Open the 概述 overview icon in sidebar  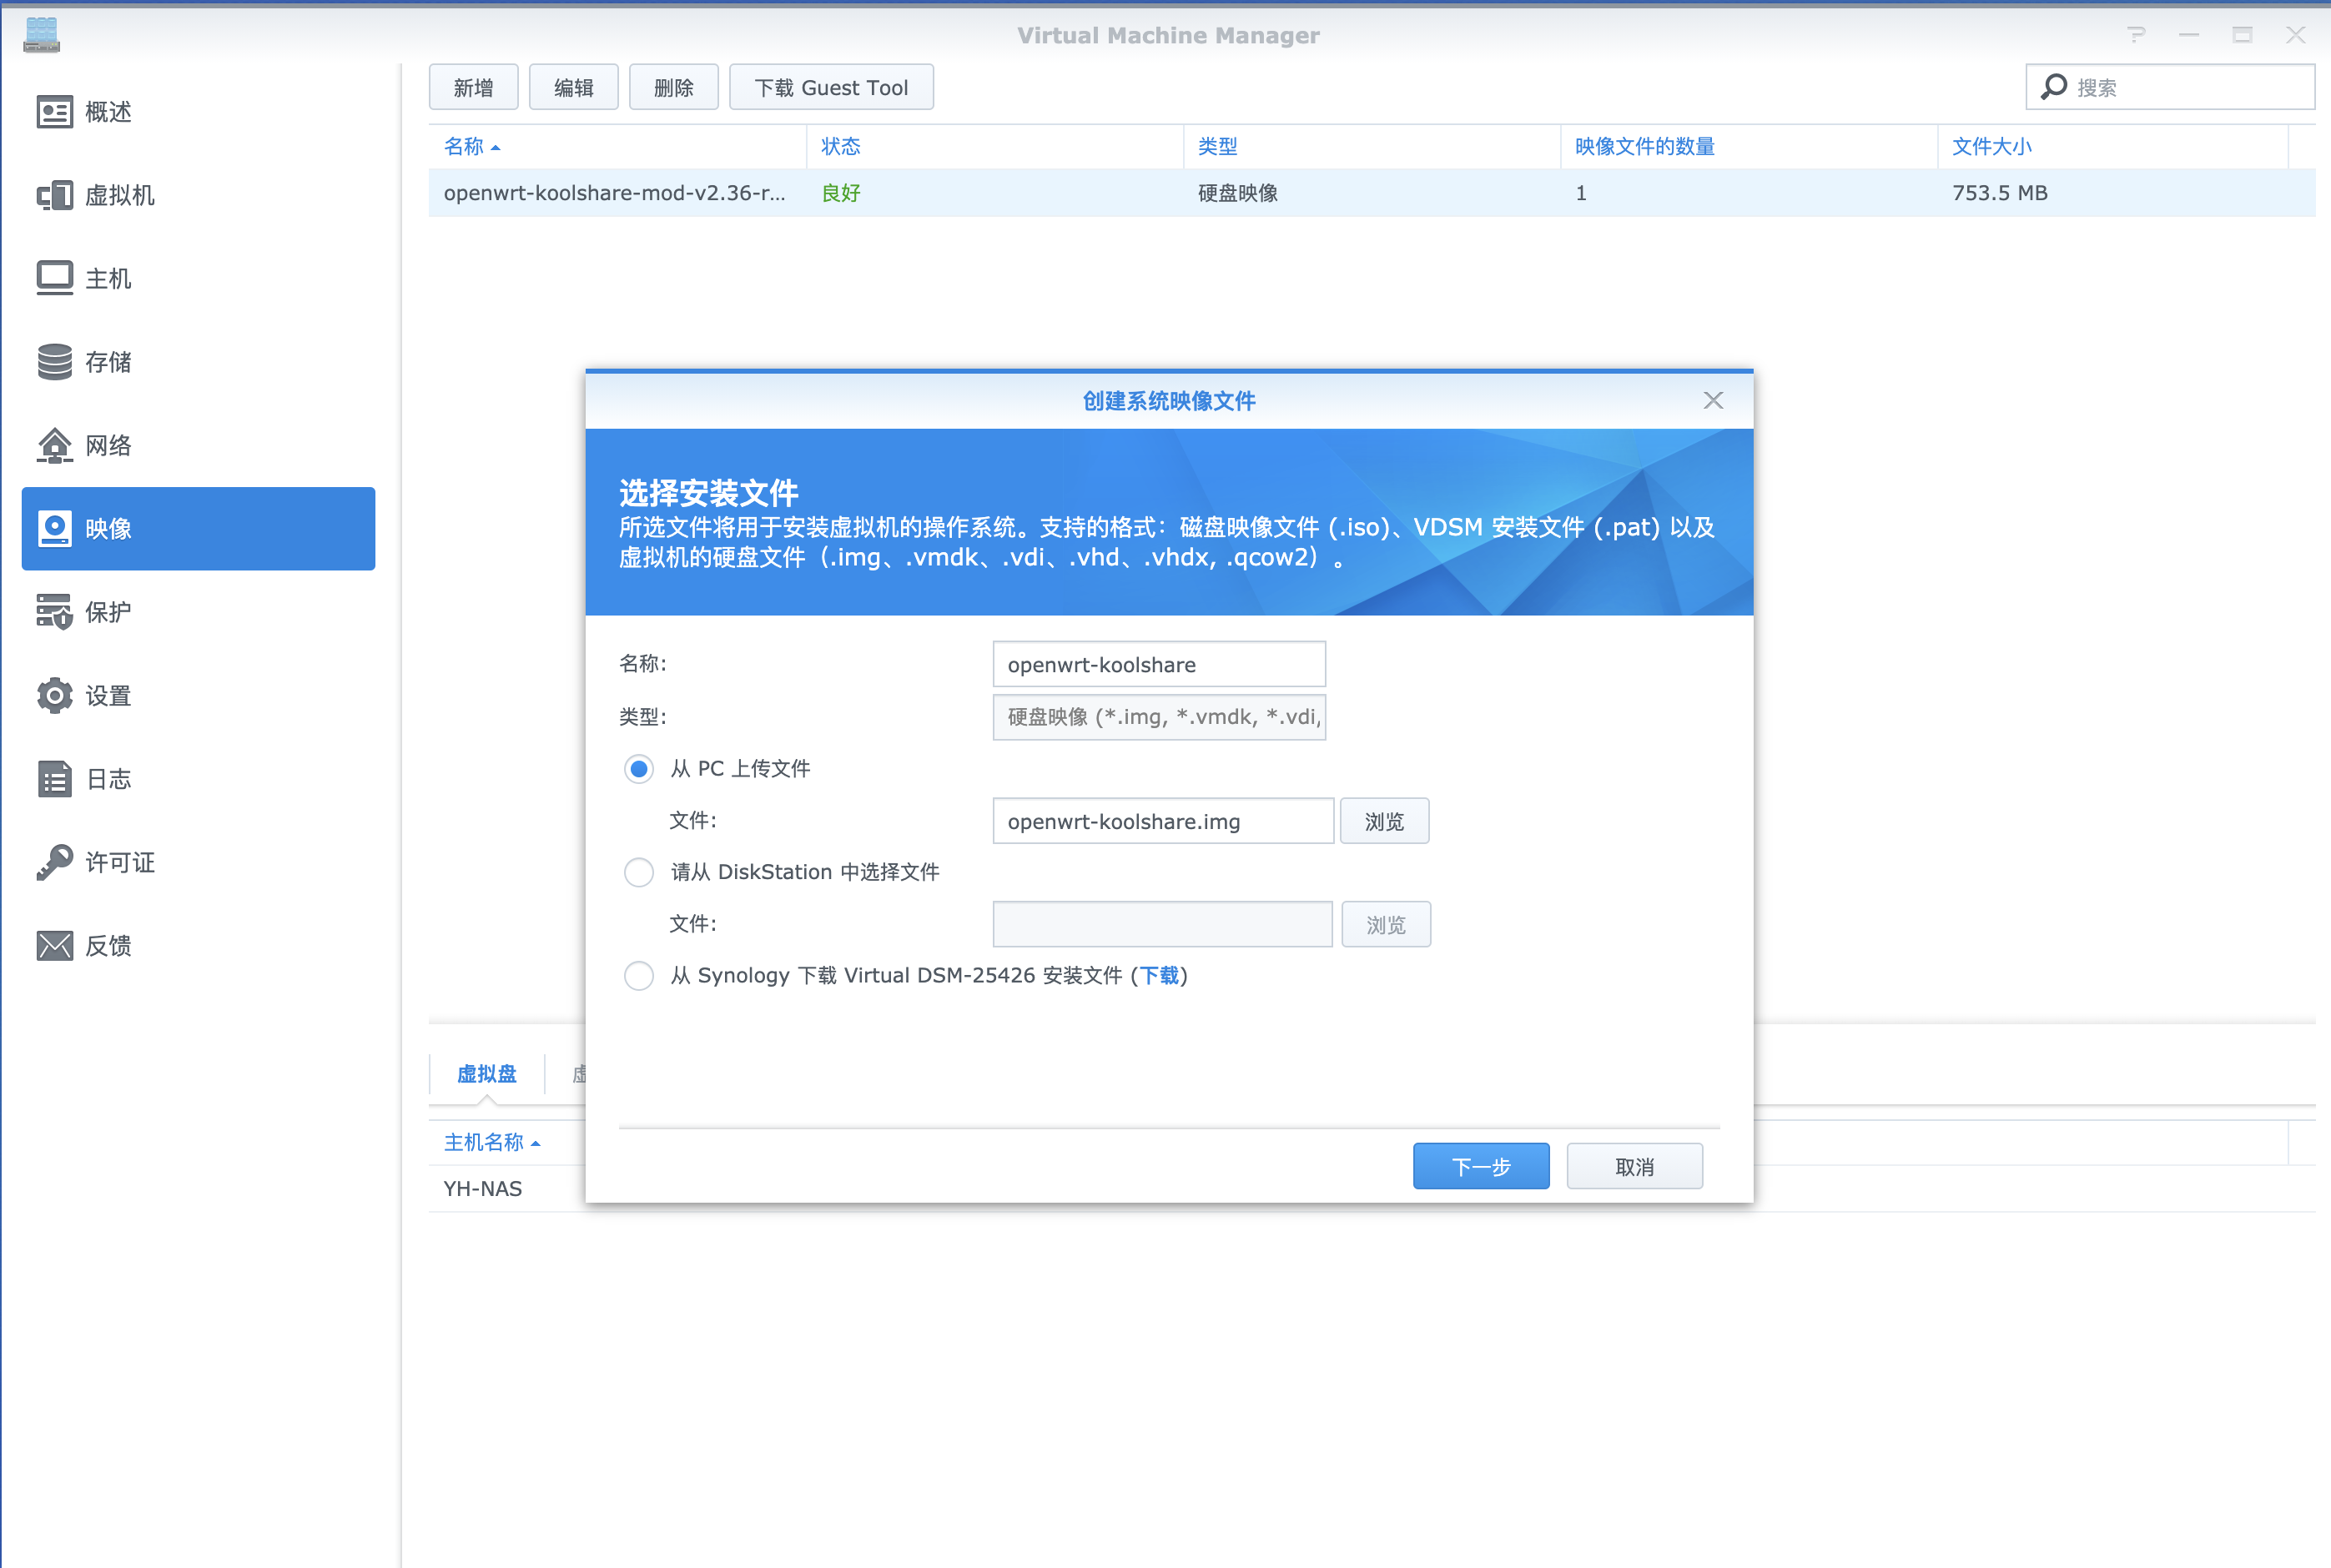pyautogui.click(x=54, y=112)
